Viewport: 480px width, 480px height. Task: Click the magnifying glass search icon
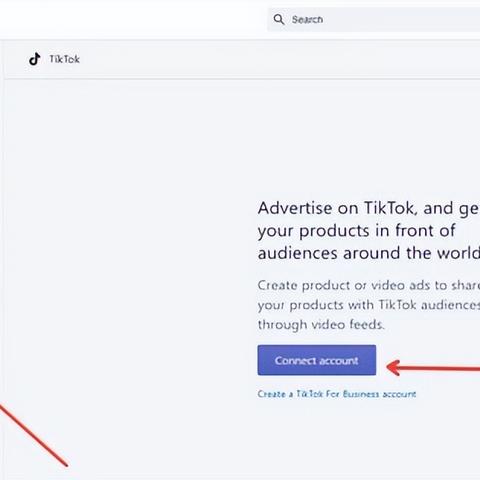[x=279, y=19]
